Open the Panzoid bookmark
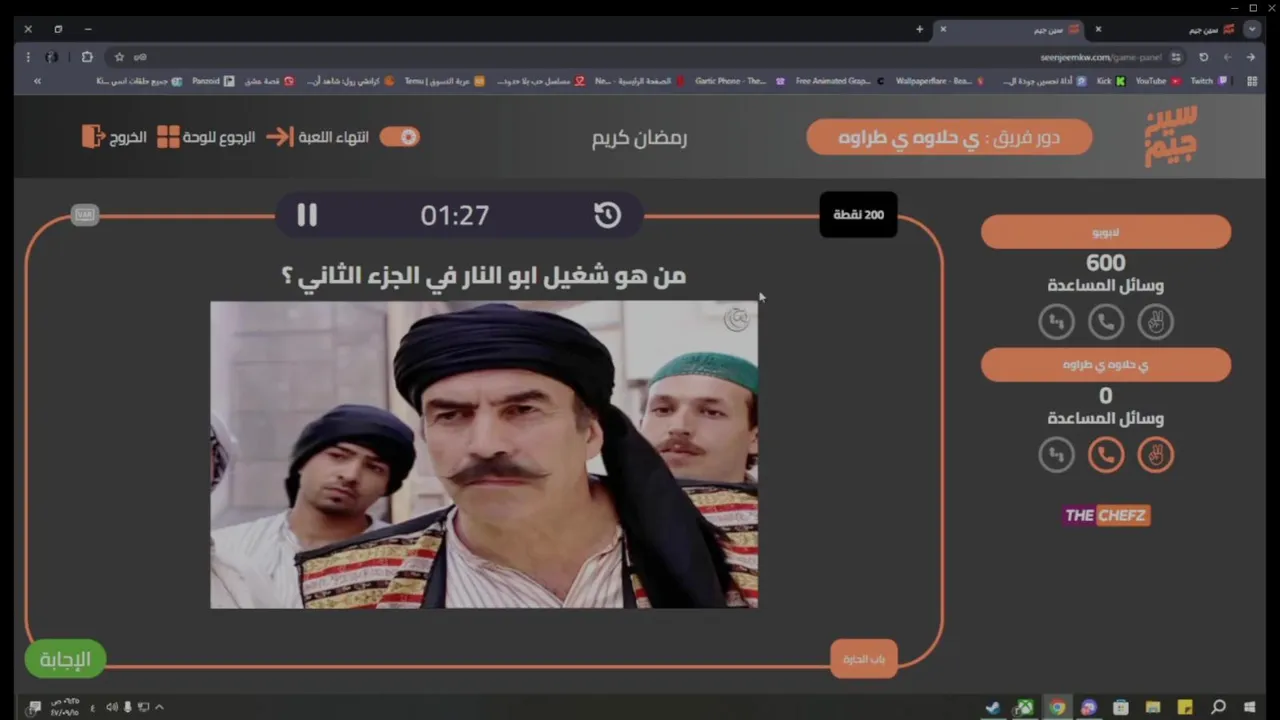This screenshot has height=720, width=1280. (213, 81)
